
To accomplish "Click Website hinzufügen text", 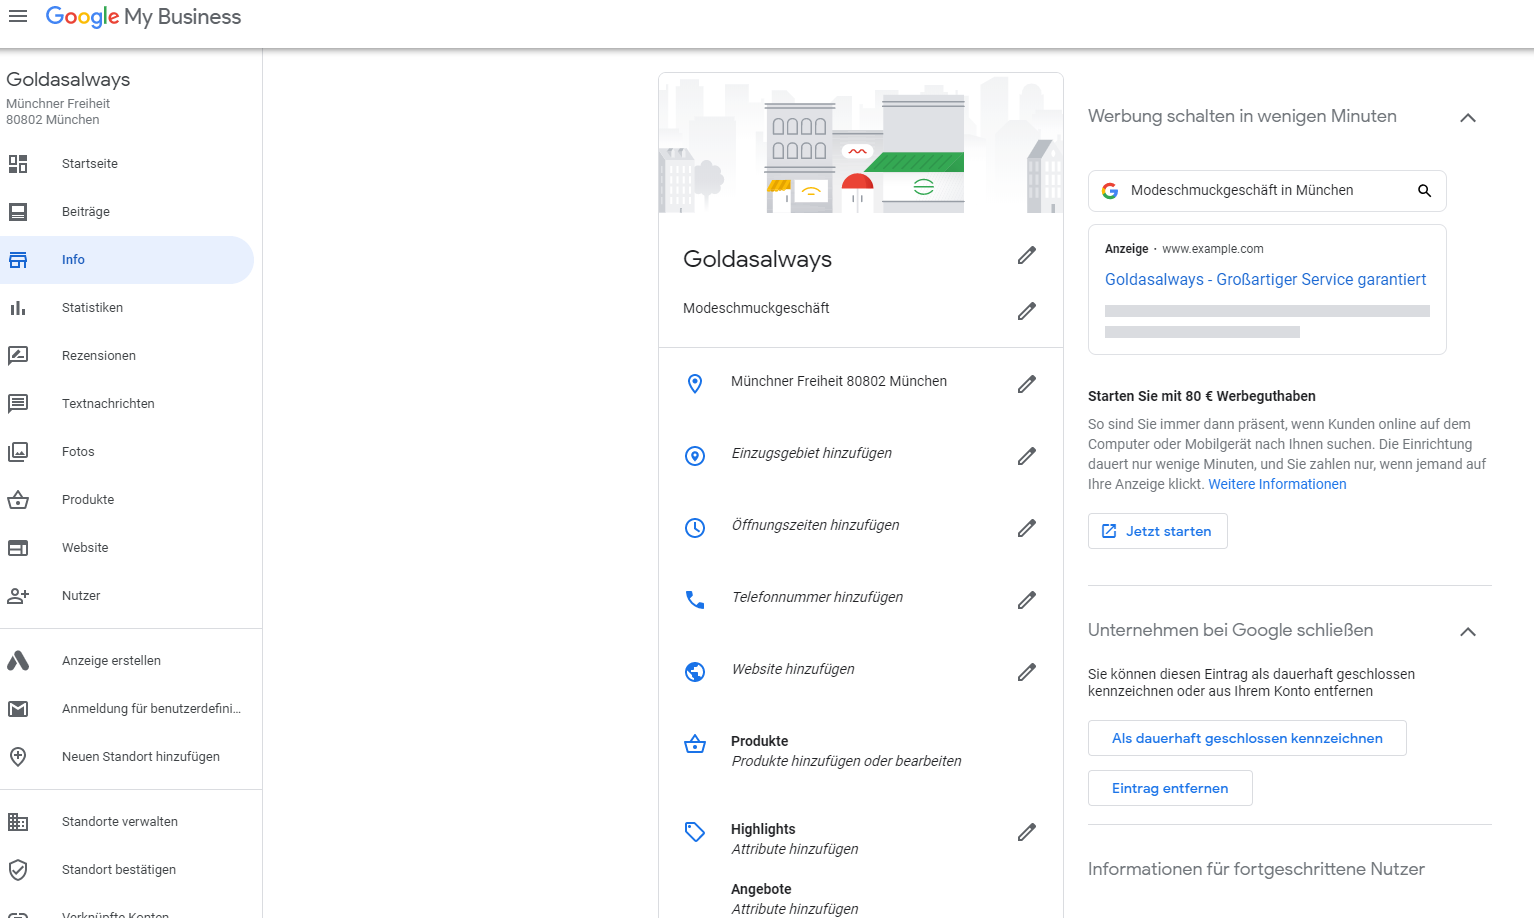I will (x=793, y=669).
